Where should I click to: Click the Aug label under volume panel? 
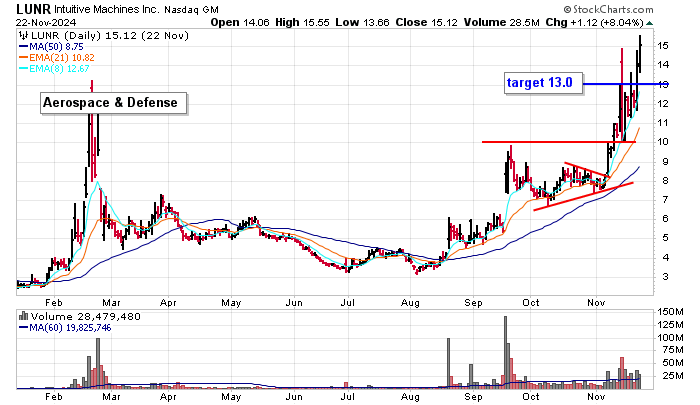[x=410, y=397]
